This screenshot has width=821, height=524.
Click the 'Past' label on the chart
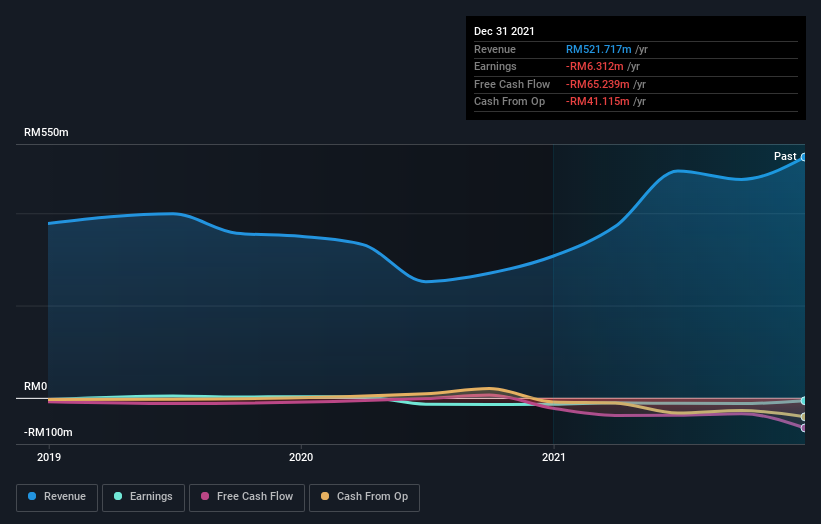(785, 157)
